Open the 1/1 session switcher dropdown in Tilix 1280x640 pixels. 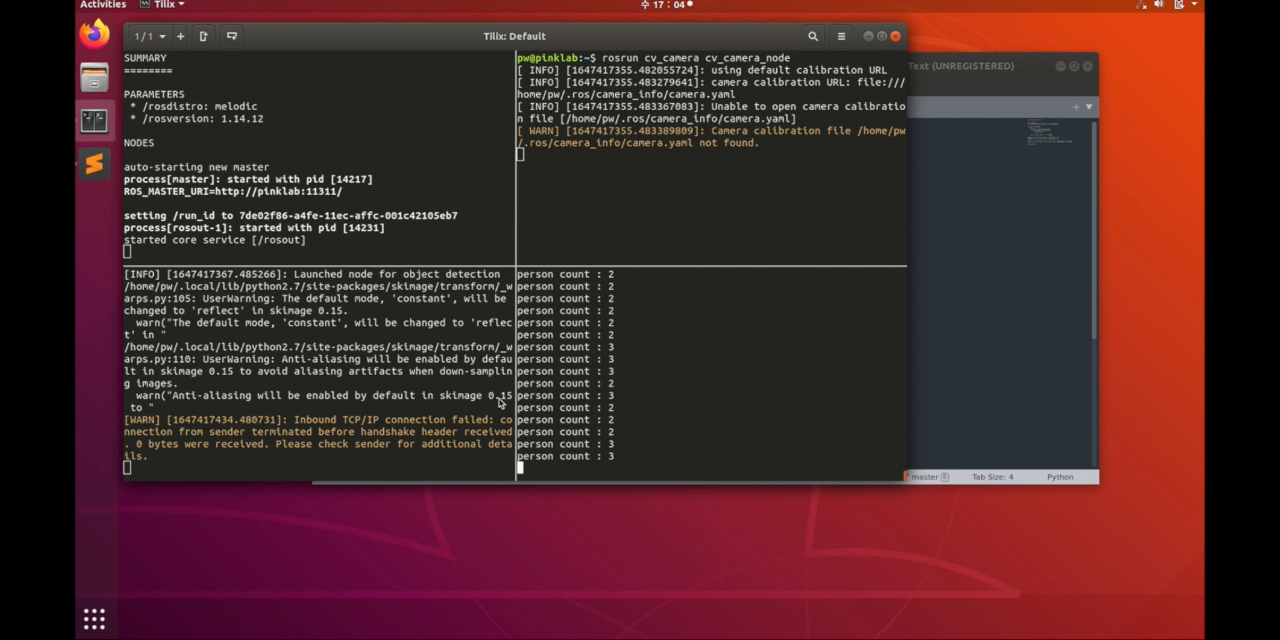(x=150, y=36)
